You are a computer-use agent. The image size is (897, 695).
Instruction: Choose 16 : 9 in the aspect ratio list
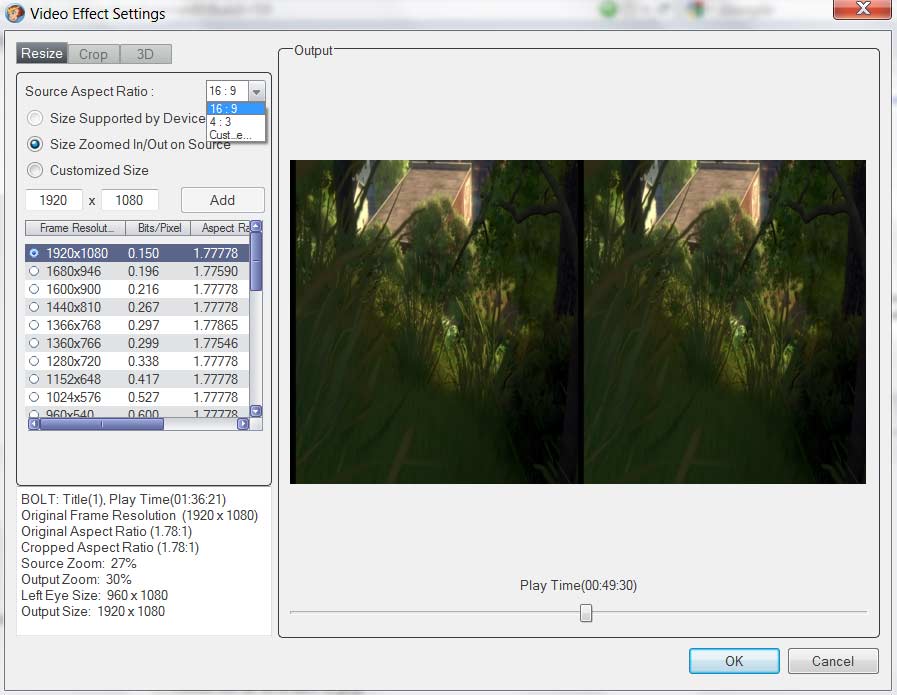tap(235, 108)
